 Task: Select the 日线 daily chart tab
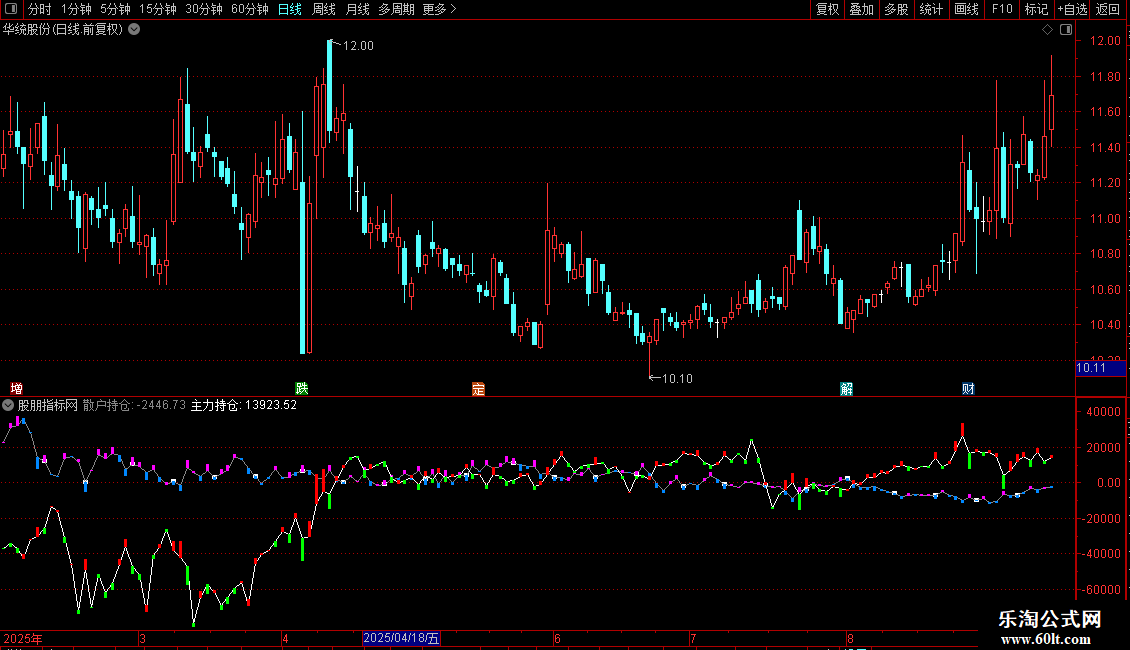(x=290, y=9)
